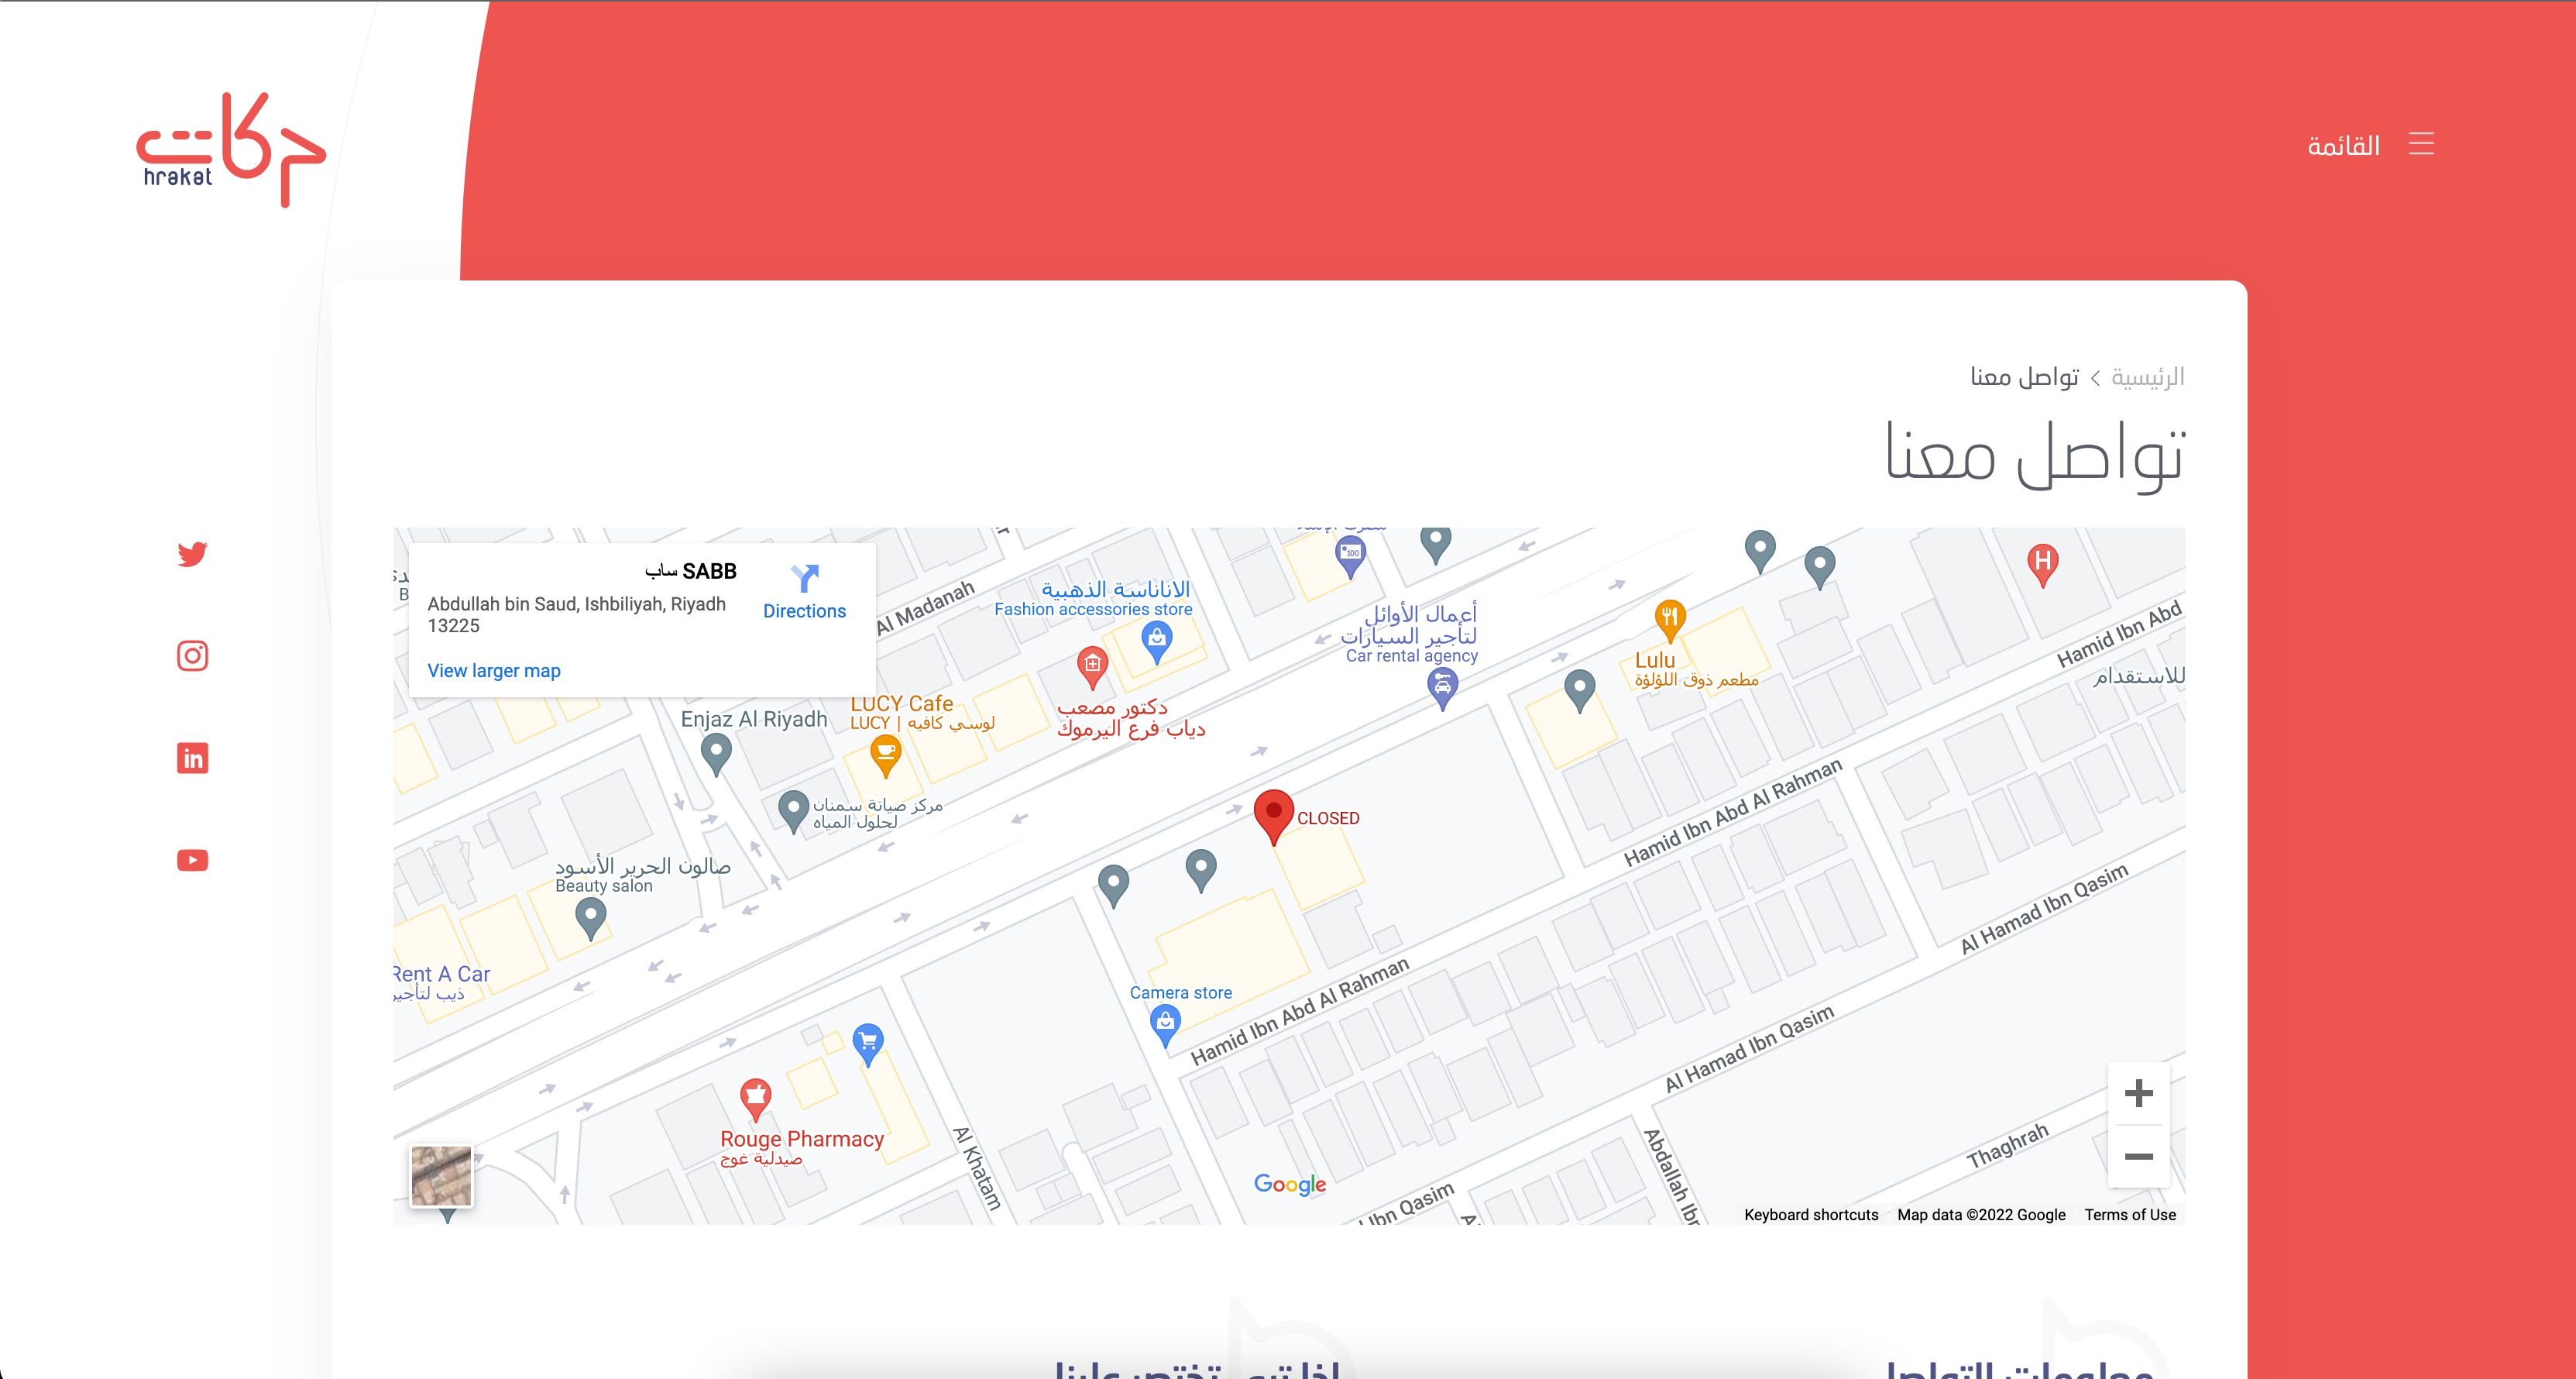The height and width of the screenshot is (1379, 2576).
Task: Open the hamburger menu icon
Action: point(2421,144)
